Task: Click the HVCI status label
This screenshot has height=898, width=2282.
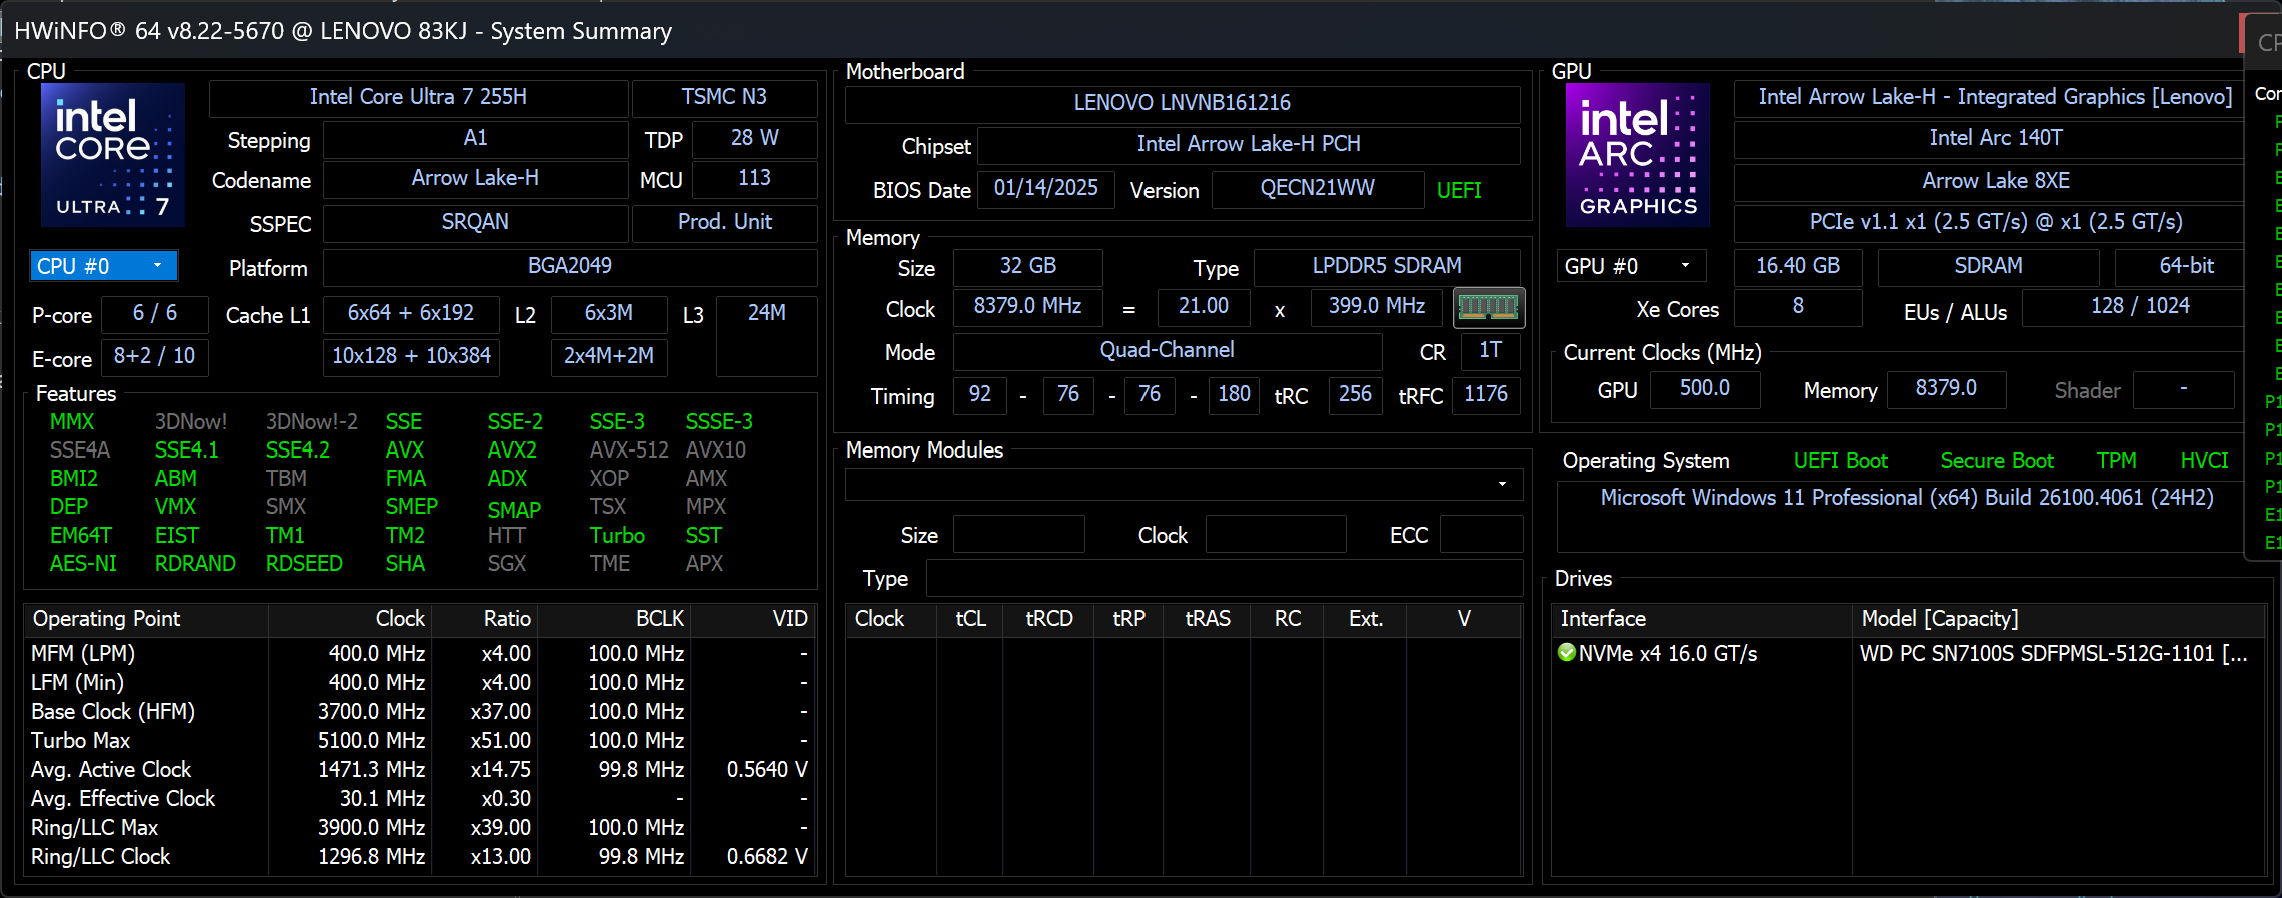Action: click(2204, 461)
